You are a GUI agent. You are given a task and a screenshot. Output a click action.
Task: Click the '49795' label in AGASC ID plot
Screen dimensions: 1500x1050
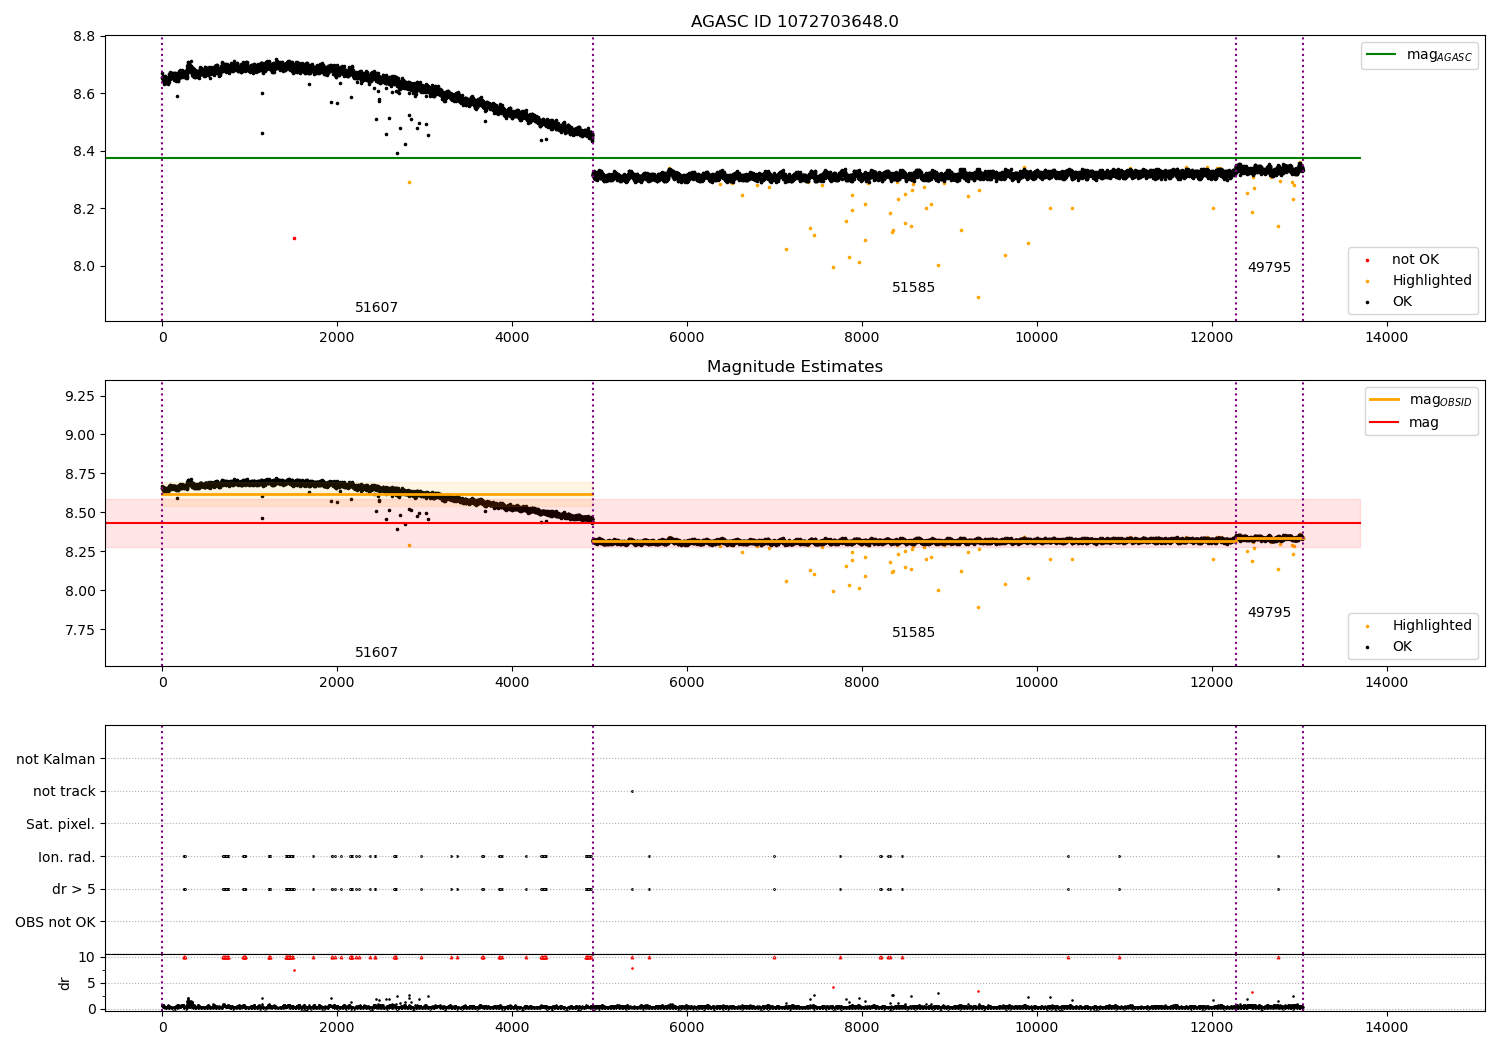tap(1269, 267)
